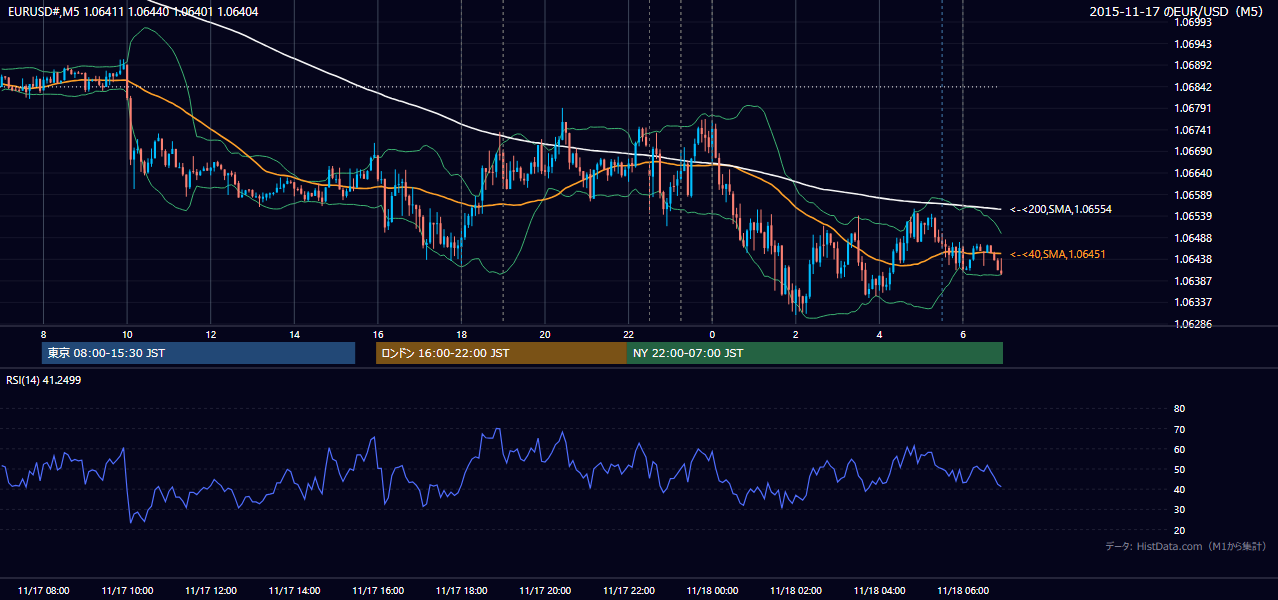
Task: Click price axis value 1.06438
Action: pyautogui.click(x=1193, y=259)
